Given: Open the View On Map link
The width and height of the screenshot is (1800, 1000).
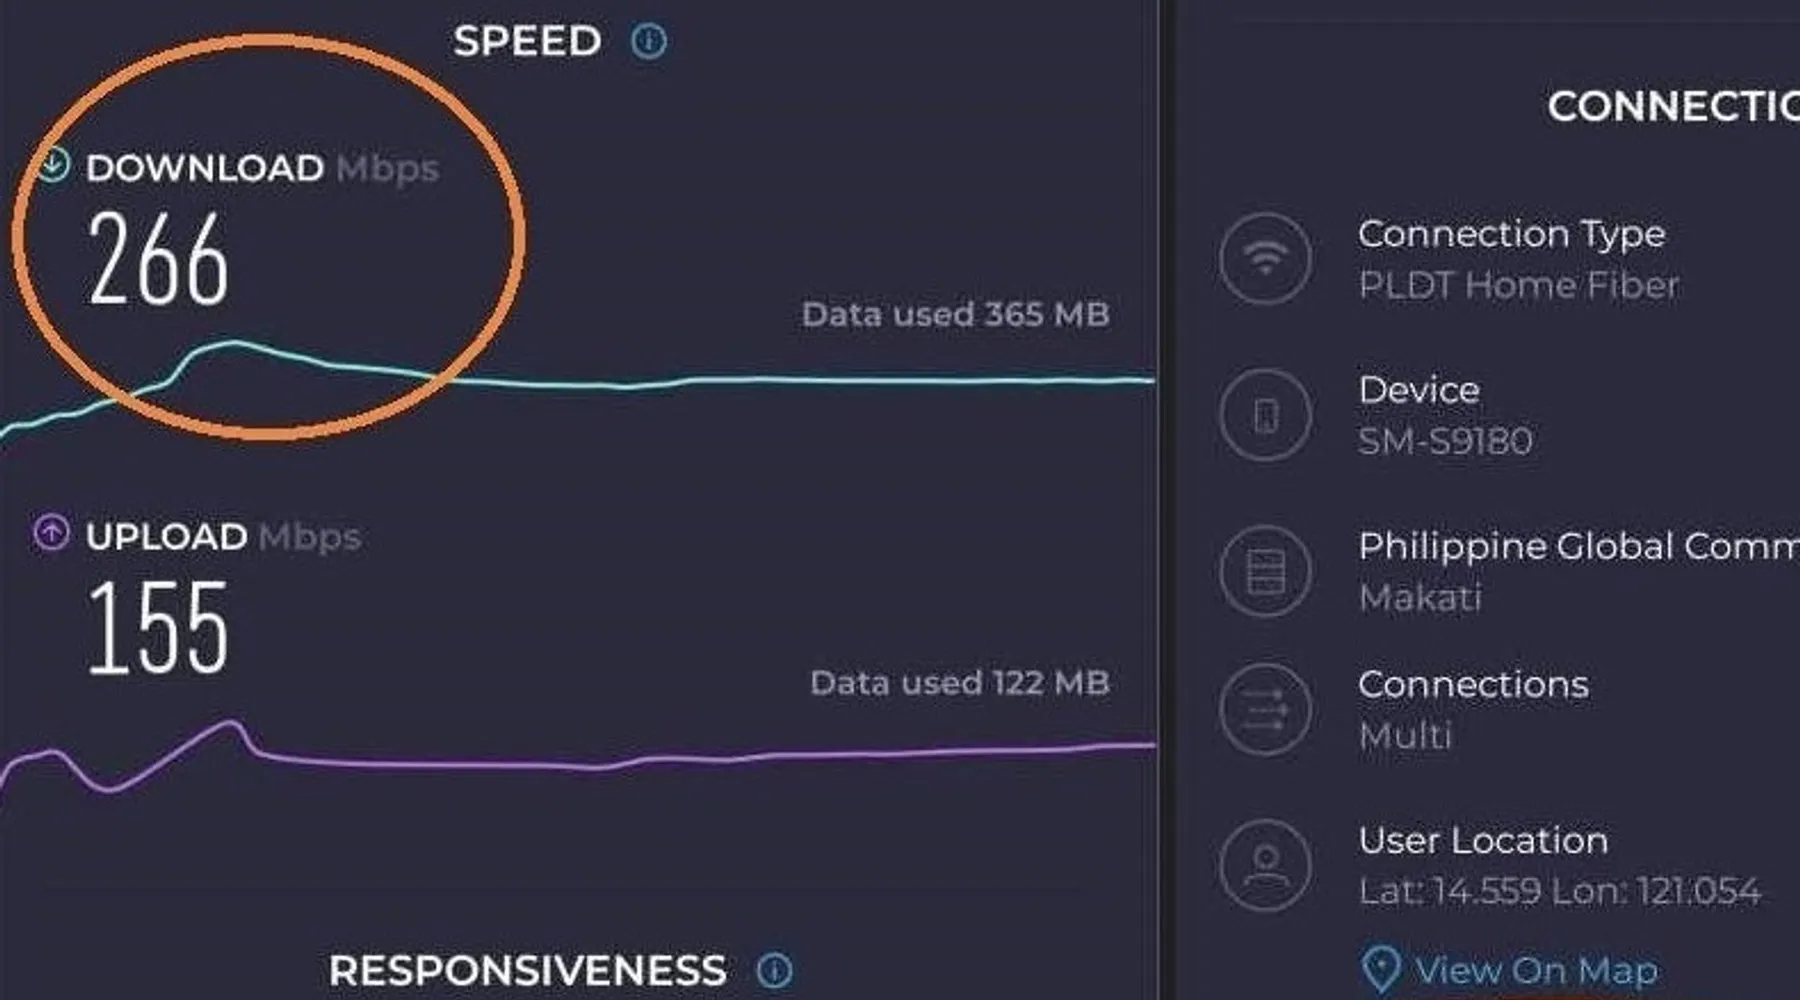Looking at the screenshot, I should [x=1536, y=970].
